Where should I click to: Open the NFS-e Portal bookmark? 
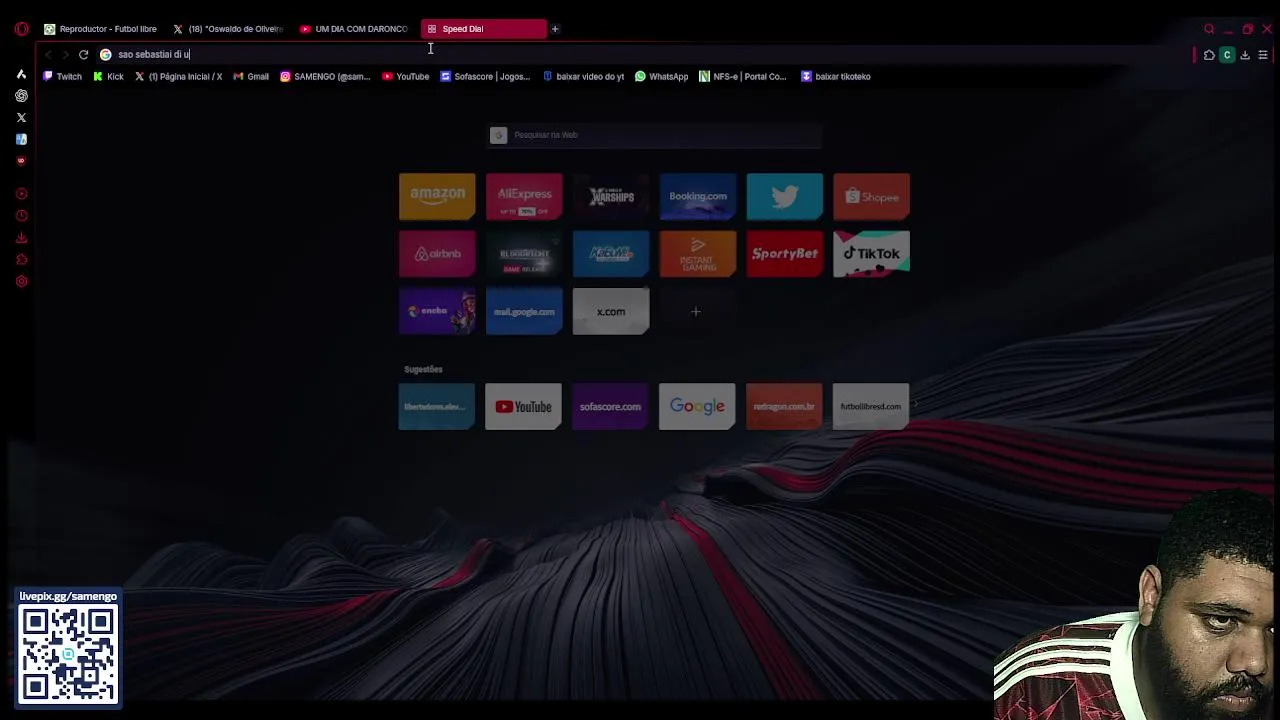[743, 76]
